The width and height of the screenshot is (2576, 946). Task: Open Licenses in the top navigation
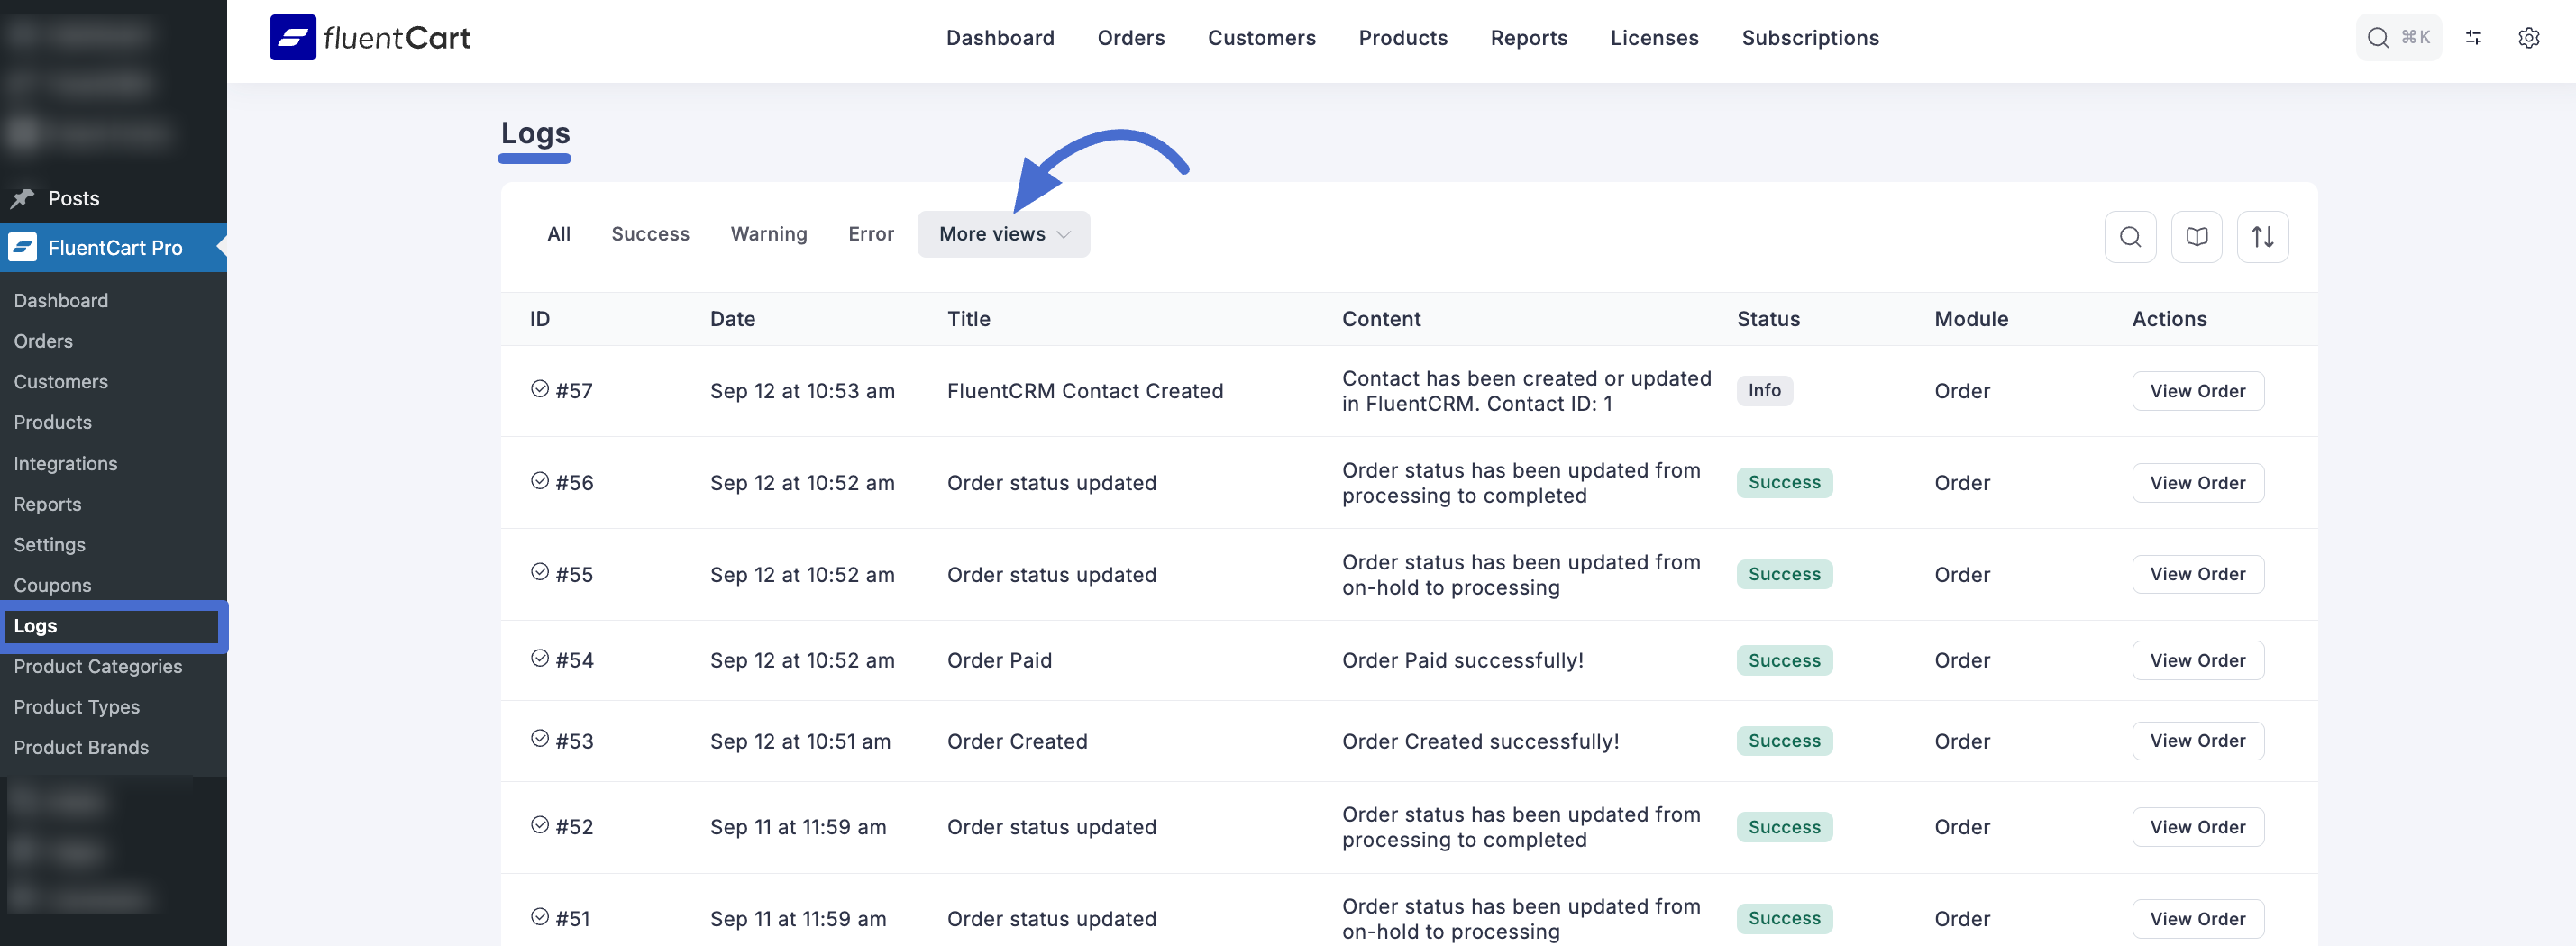[1654, 38]
